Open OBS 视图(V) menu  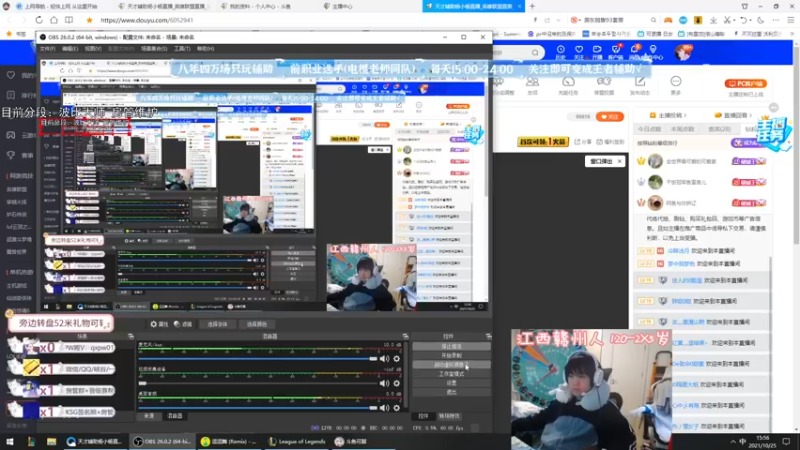pos(93,48)
